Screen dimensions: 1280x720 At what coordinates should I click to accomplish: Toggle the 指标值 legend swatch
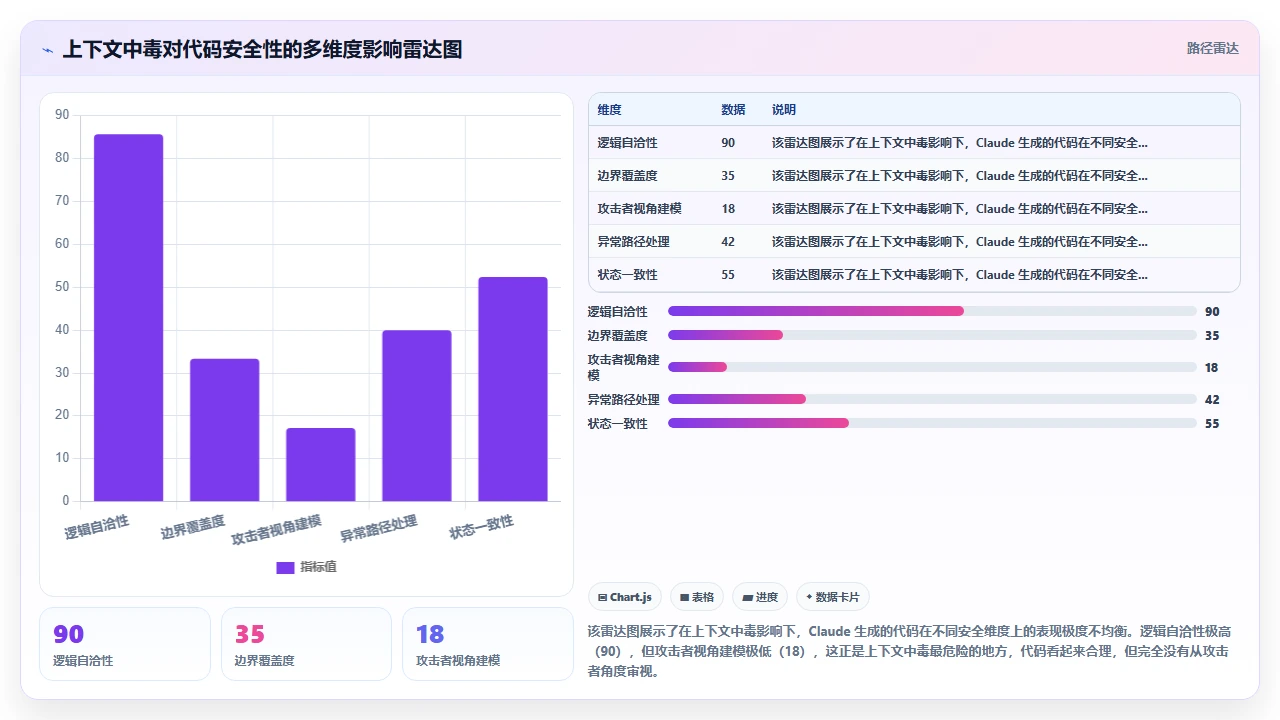[x=285, y=567]
